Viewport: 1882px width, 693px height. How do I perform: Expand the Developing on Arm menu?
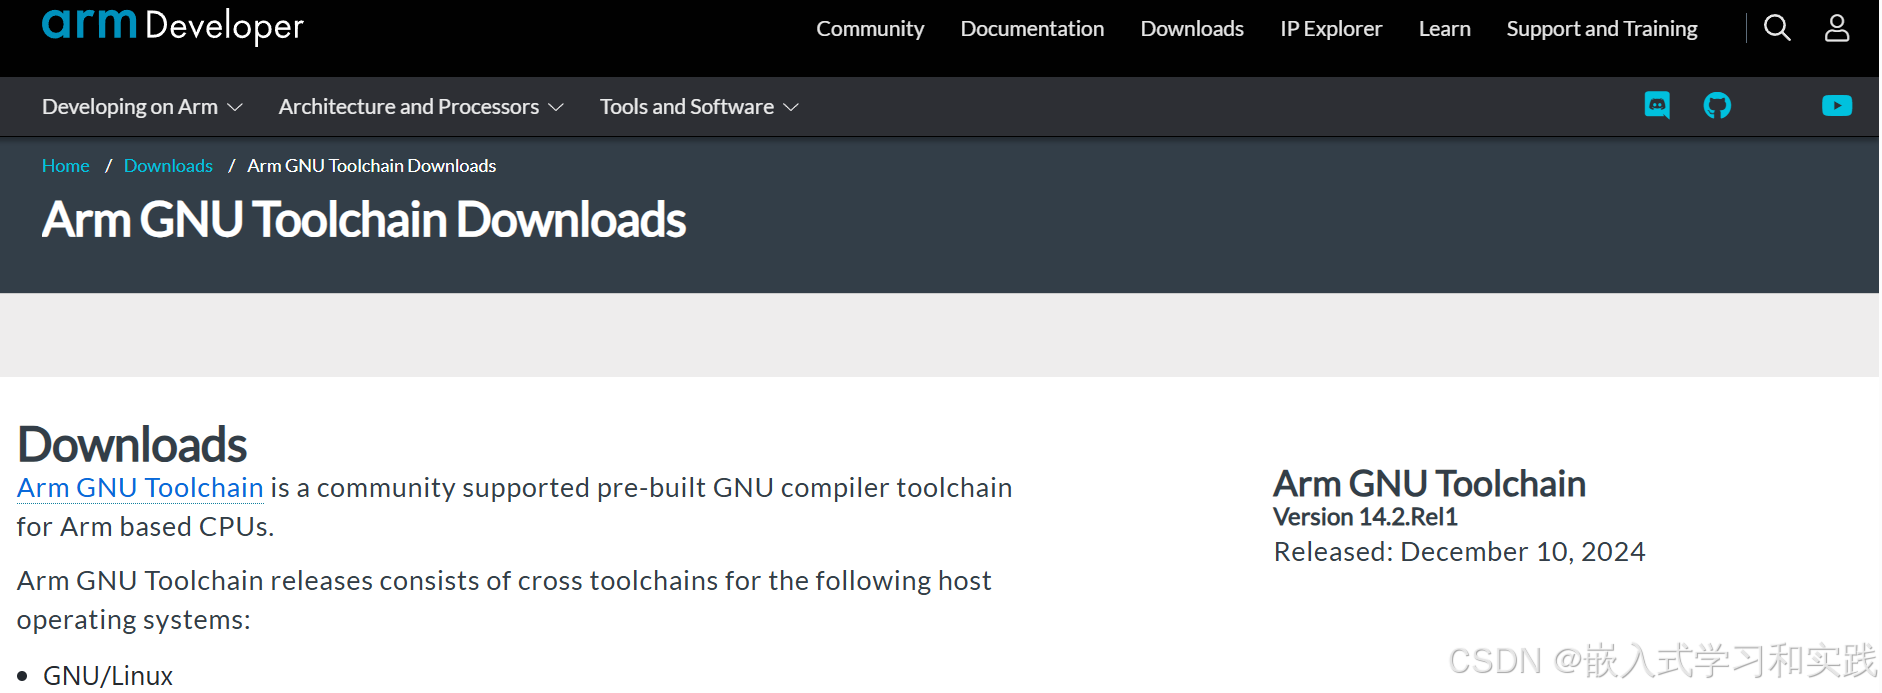142,107
